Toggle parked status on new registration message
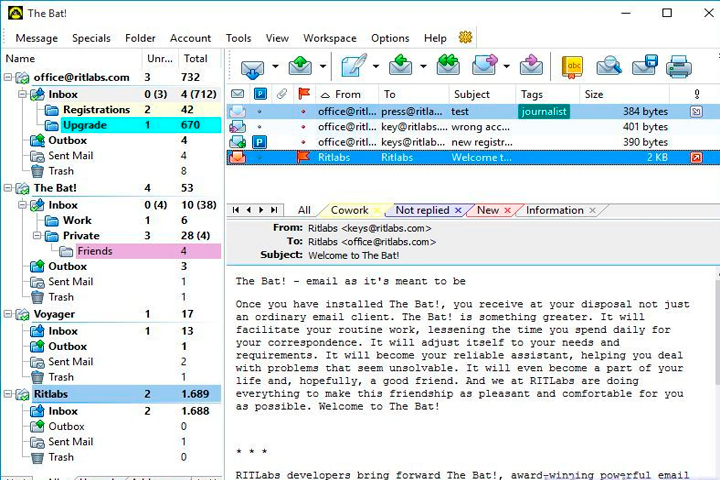The height and width of the screenshot is (480, 720). click(259, 142)
